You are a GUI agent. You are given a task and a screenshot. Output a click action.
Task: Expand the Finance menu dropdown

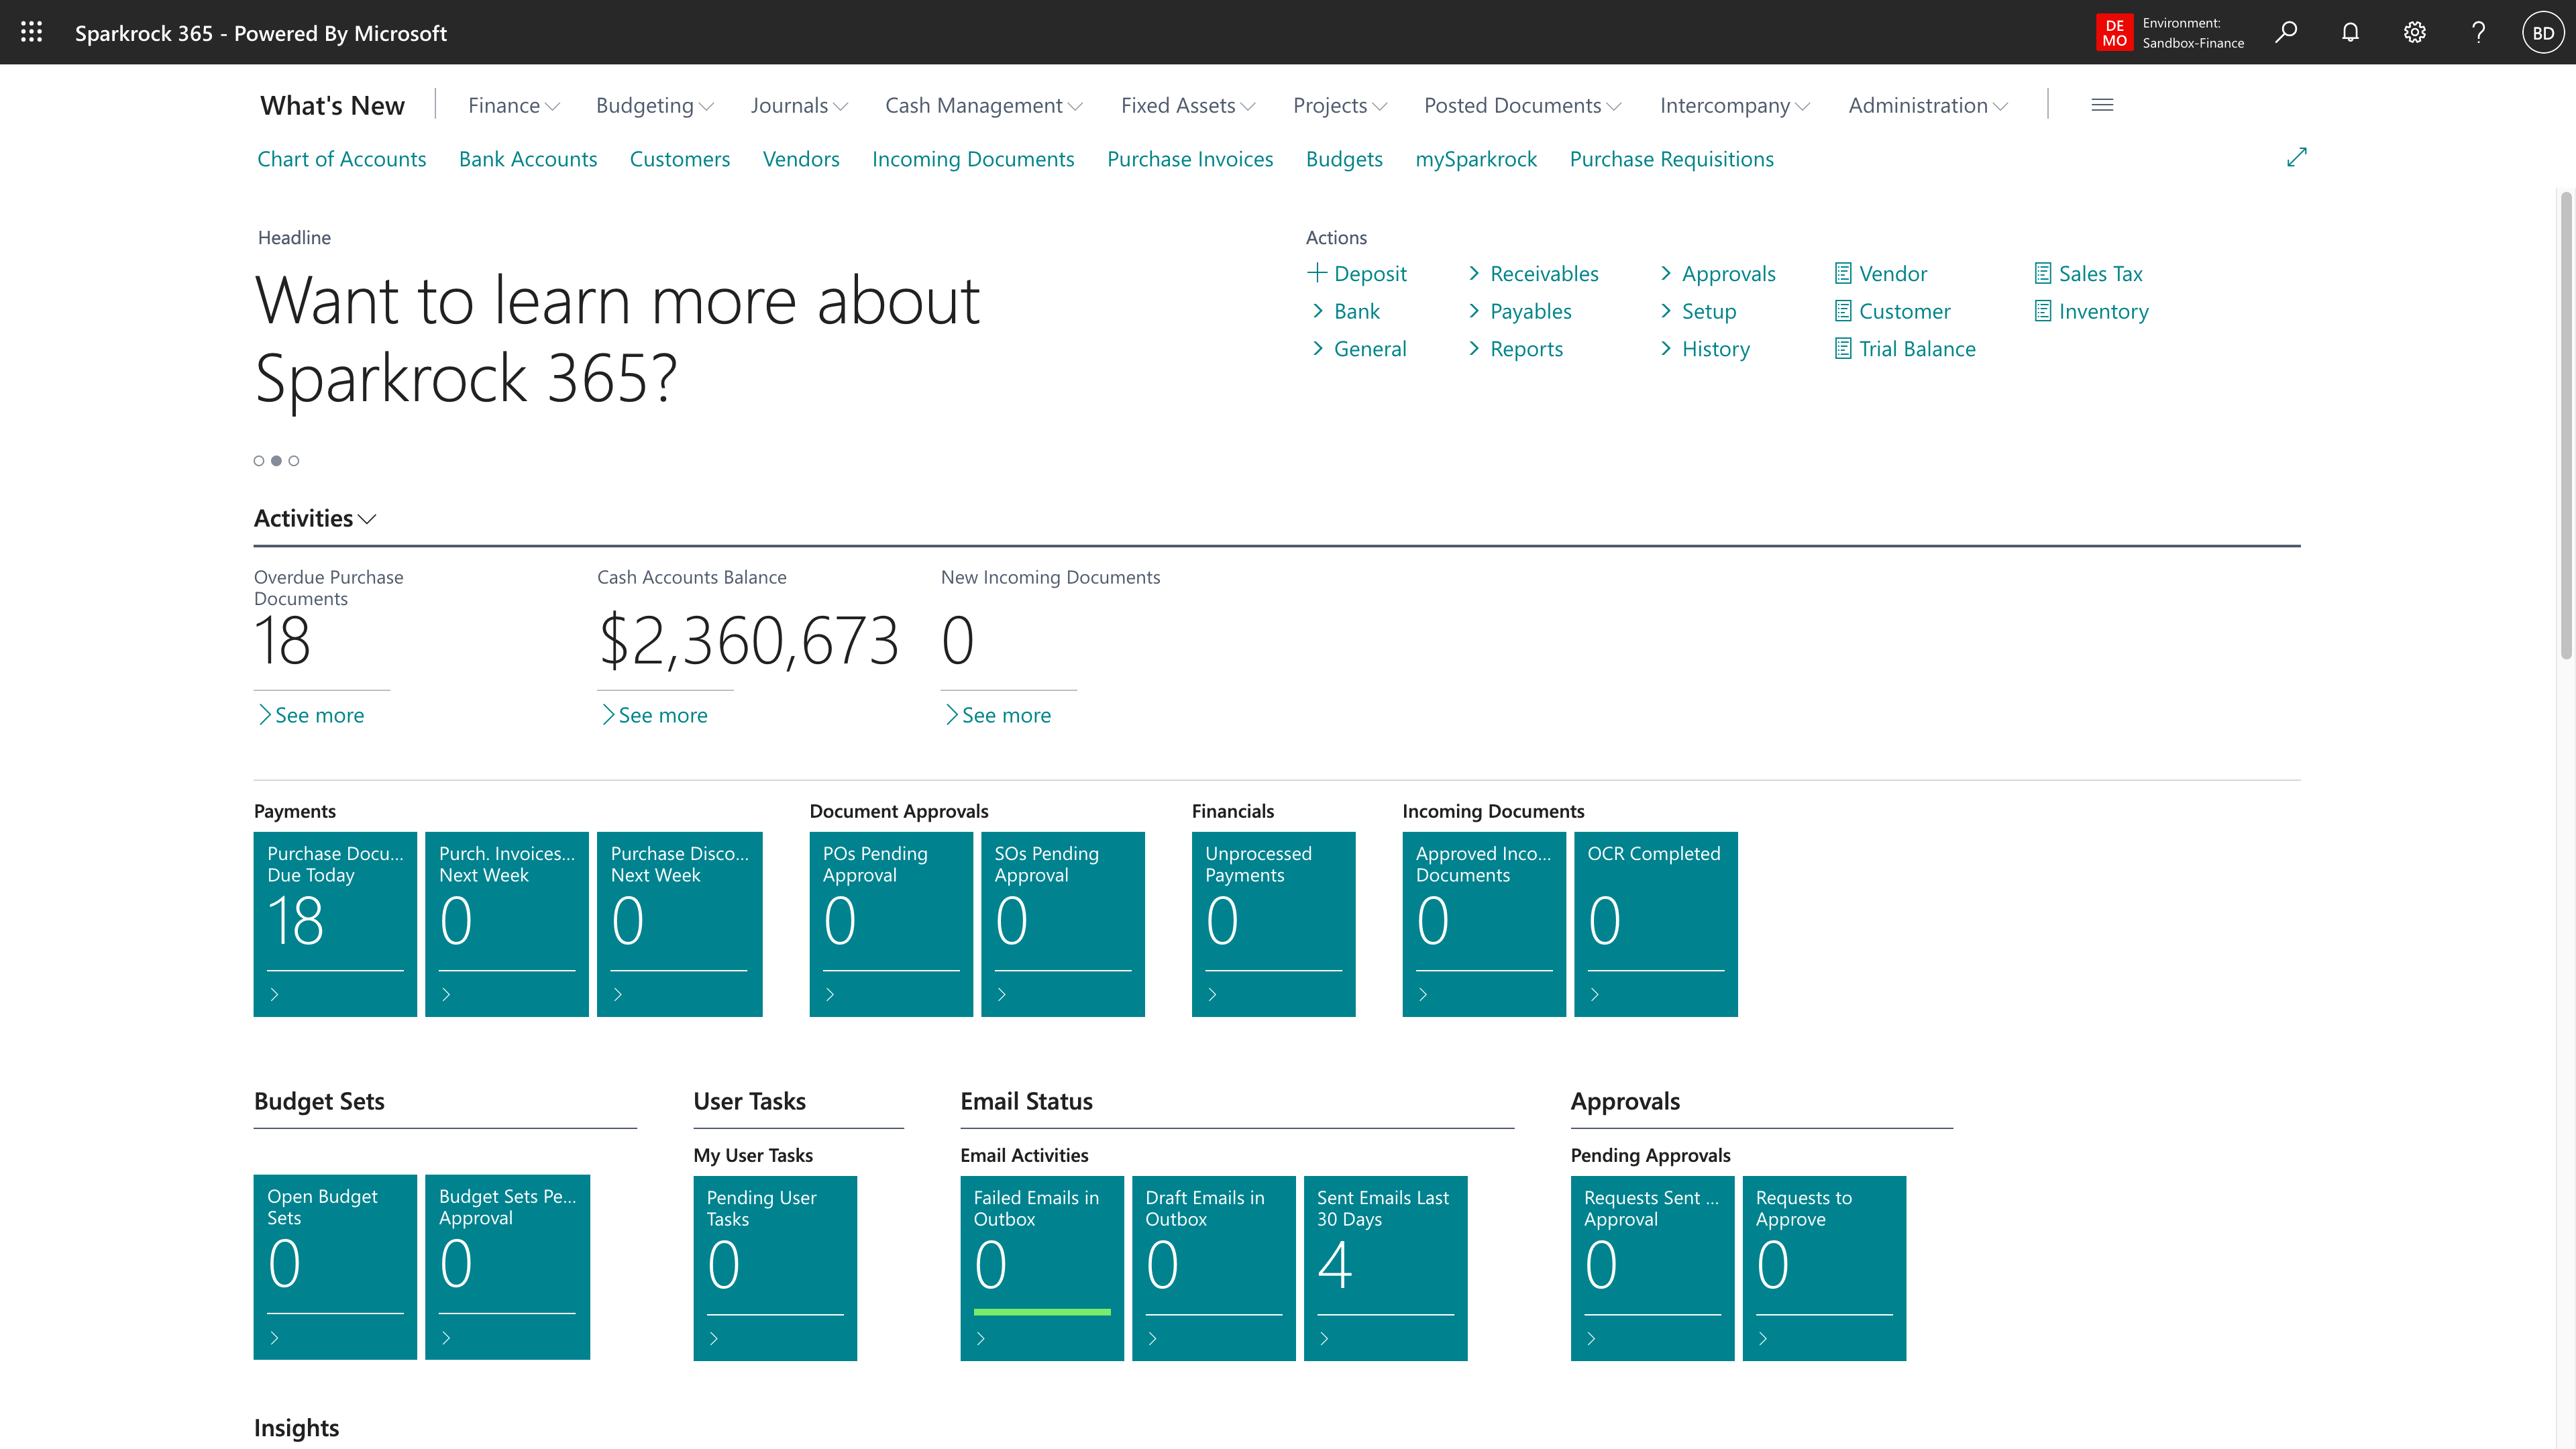(513, 106)
